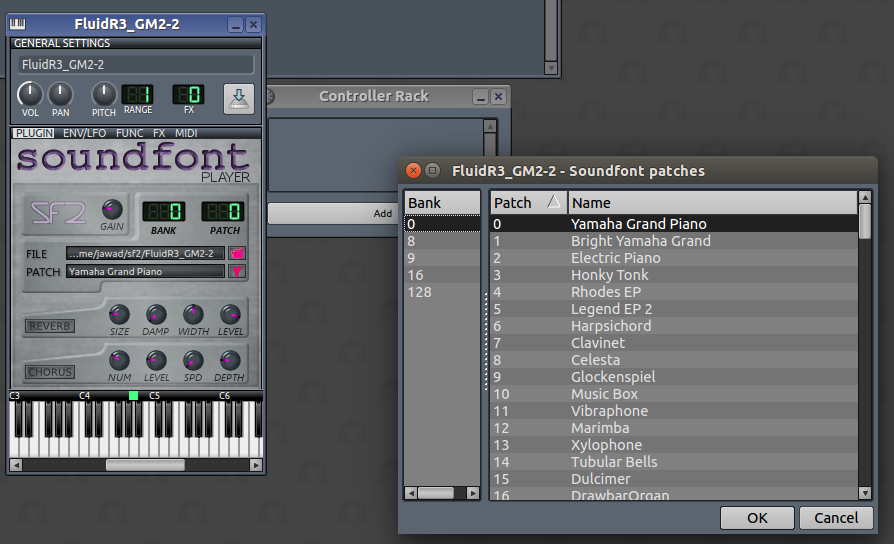Click the FX channel LCD display

[188, 95]
